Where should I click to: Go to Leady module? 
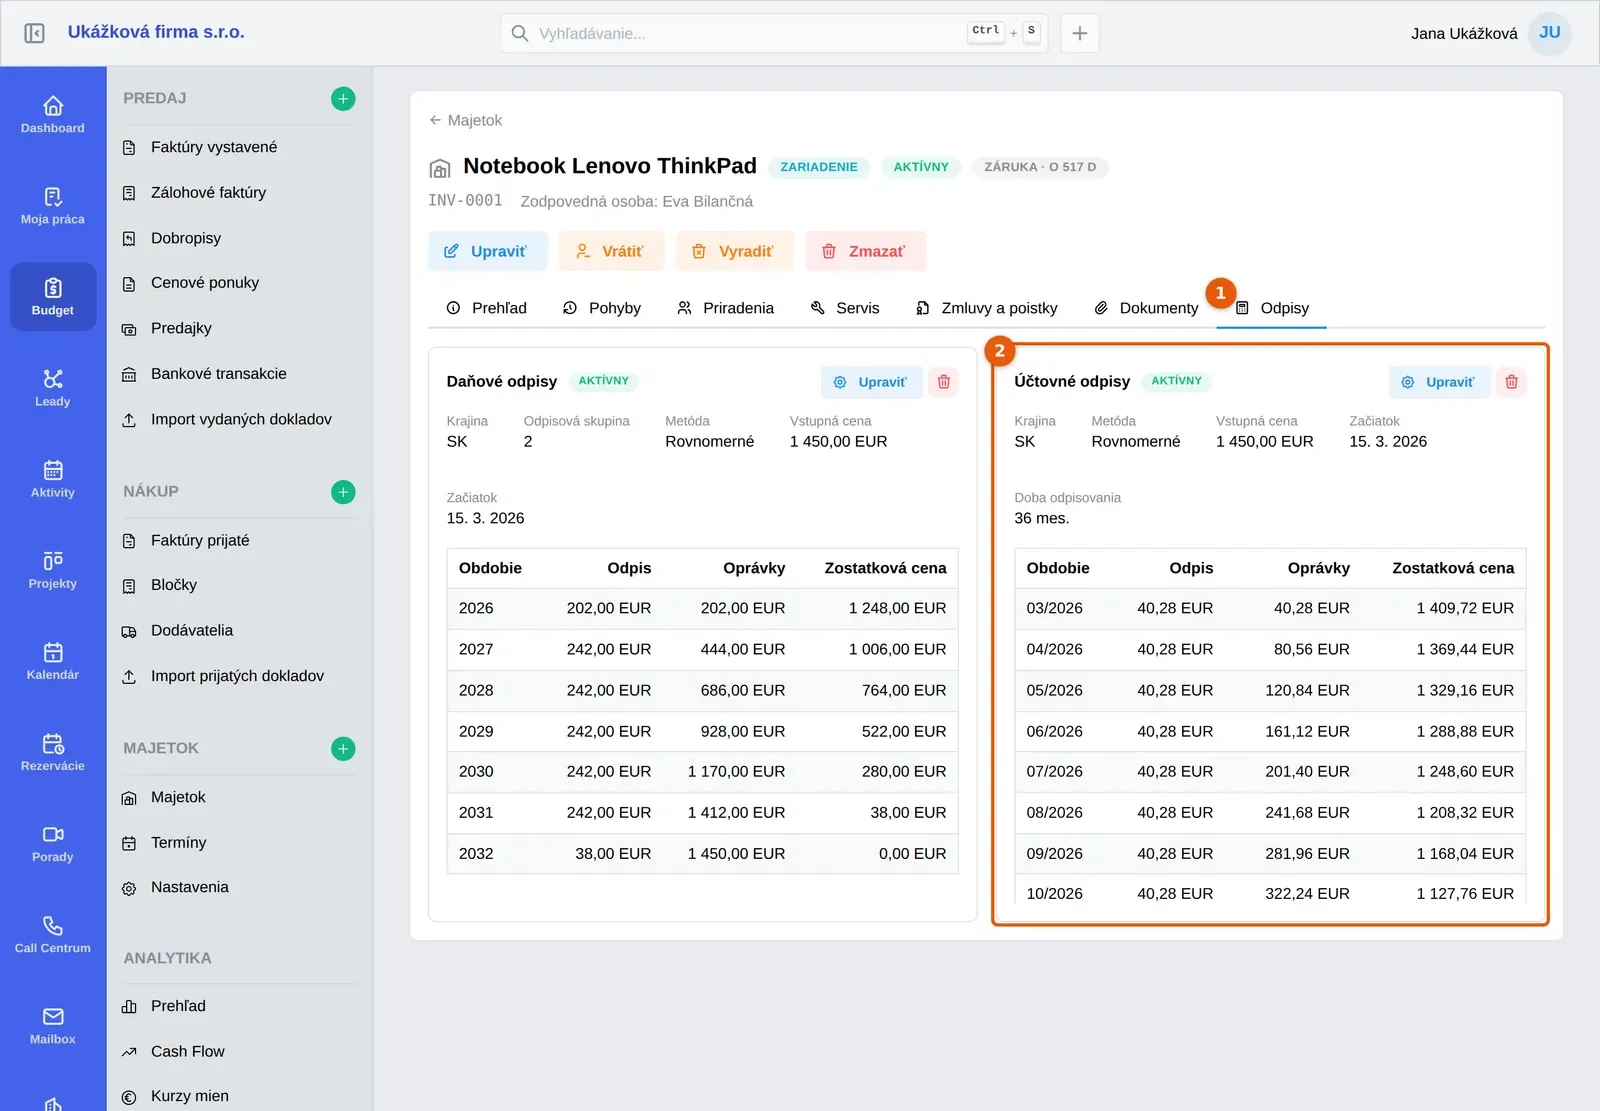click(x=53, y=388)
